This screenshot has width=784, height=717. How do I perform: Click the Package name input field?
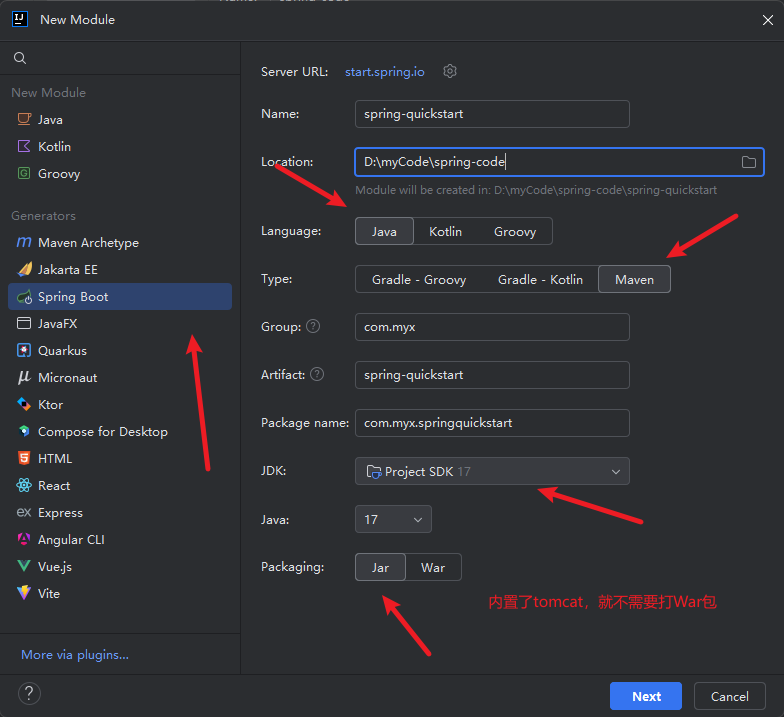(491, 423)
